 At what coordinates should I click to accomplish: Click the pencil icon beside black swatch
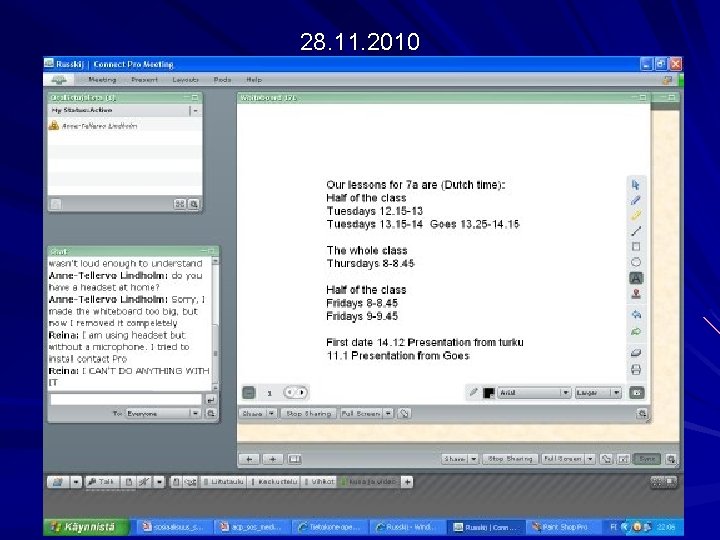473,392
